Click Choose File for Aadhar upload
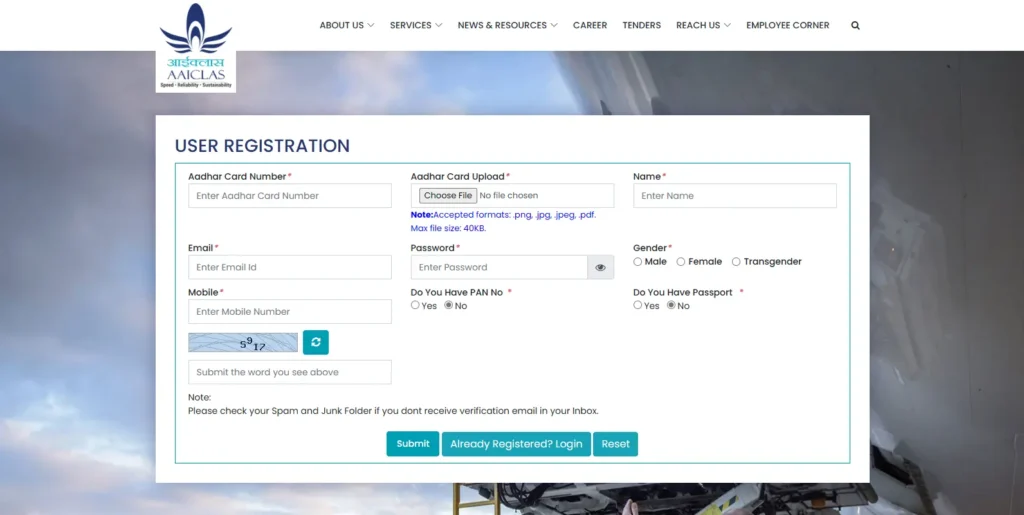This screenshot has width=1024, height=515. (x=447, y=196)
